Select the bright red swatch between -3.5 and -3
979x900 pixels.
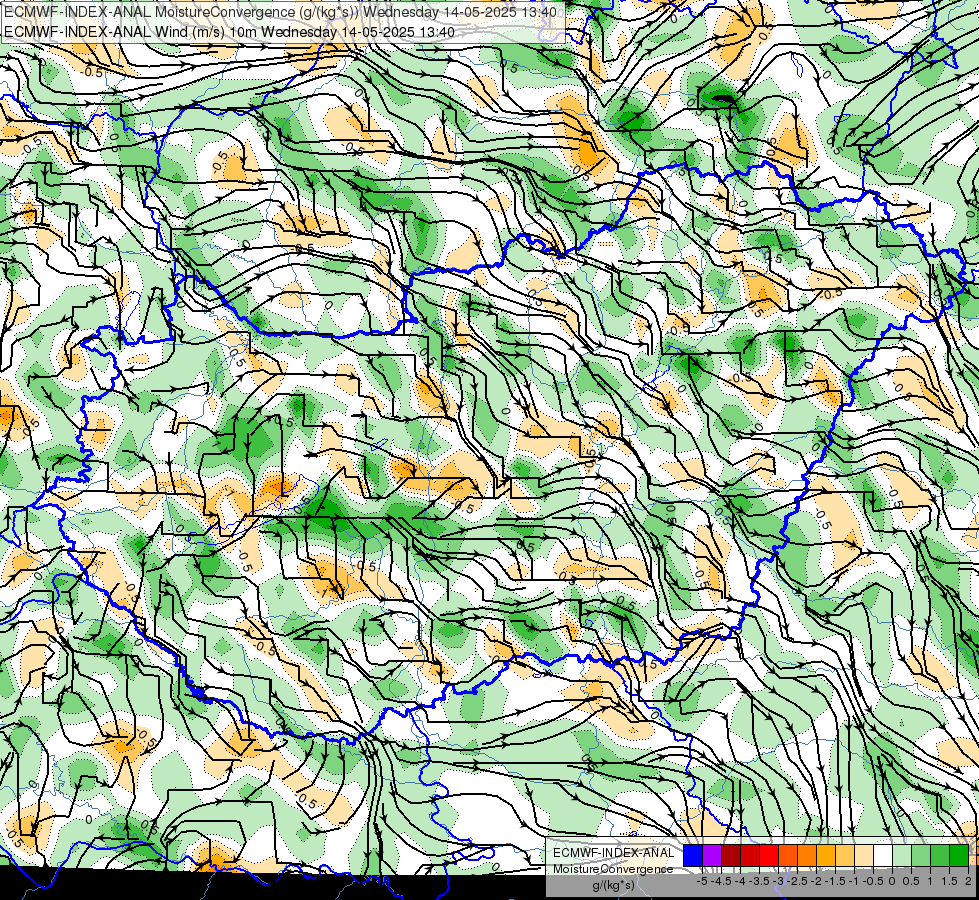pos(769,856)
